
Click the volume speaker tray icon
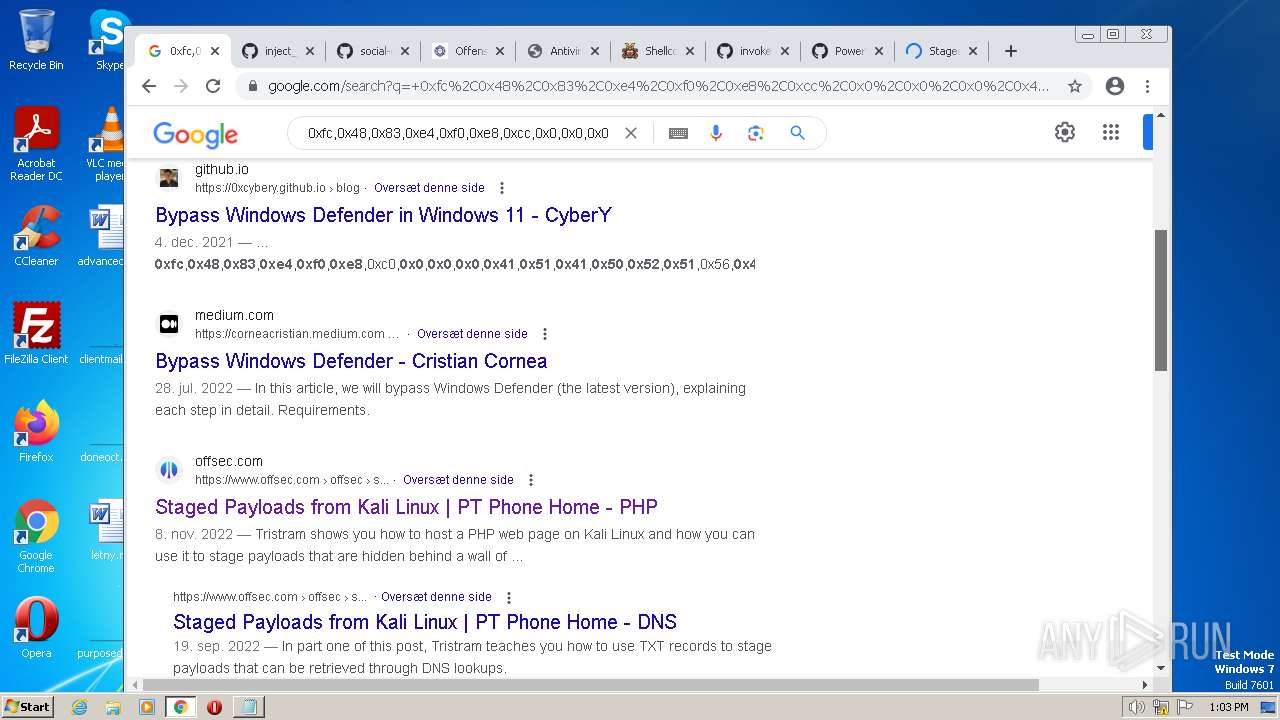(x=1136, y=707)
